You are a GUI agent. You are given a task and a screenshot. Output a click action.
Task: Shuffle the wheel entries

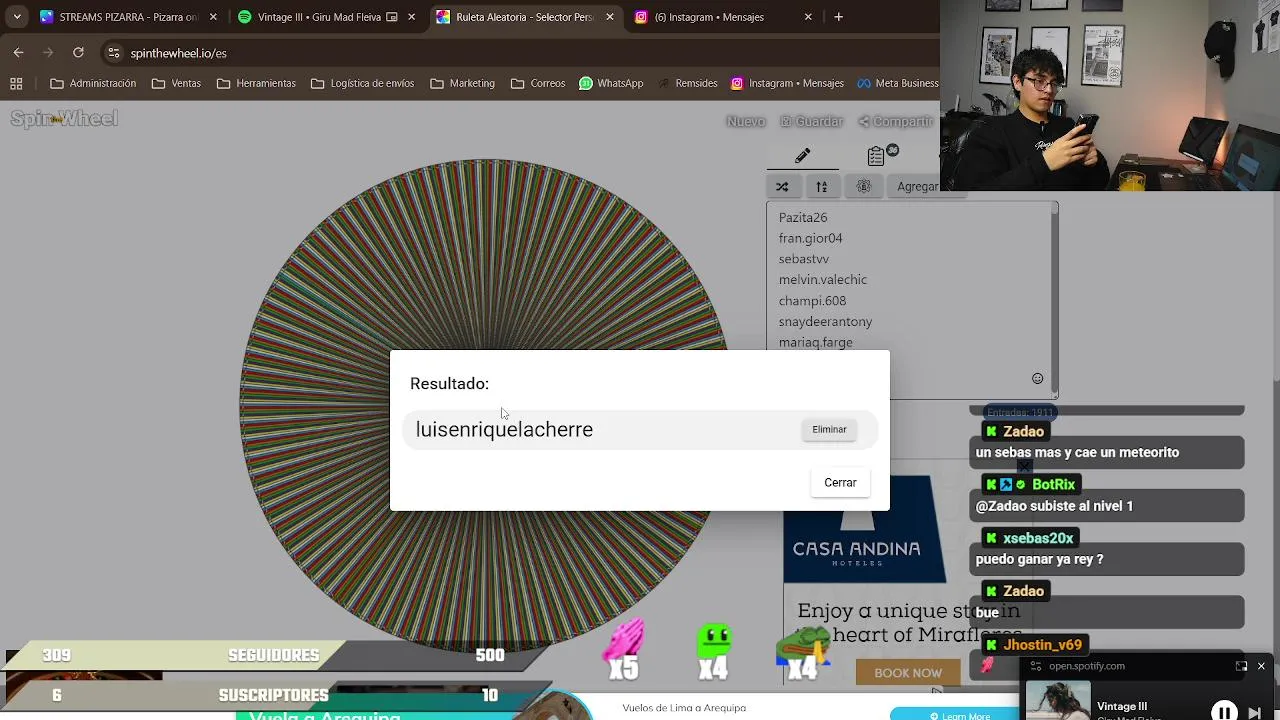[782, 186]
